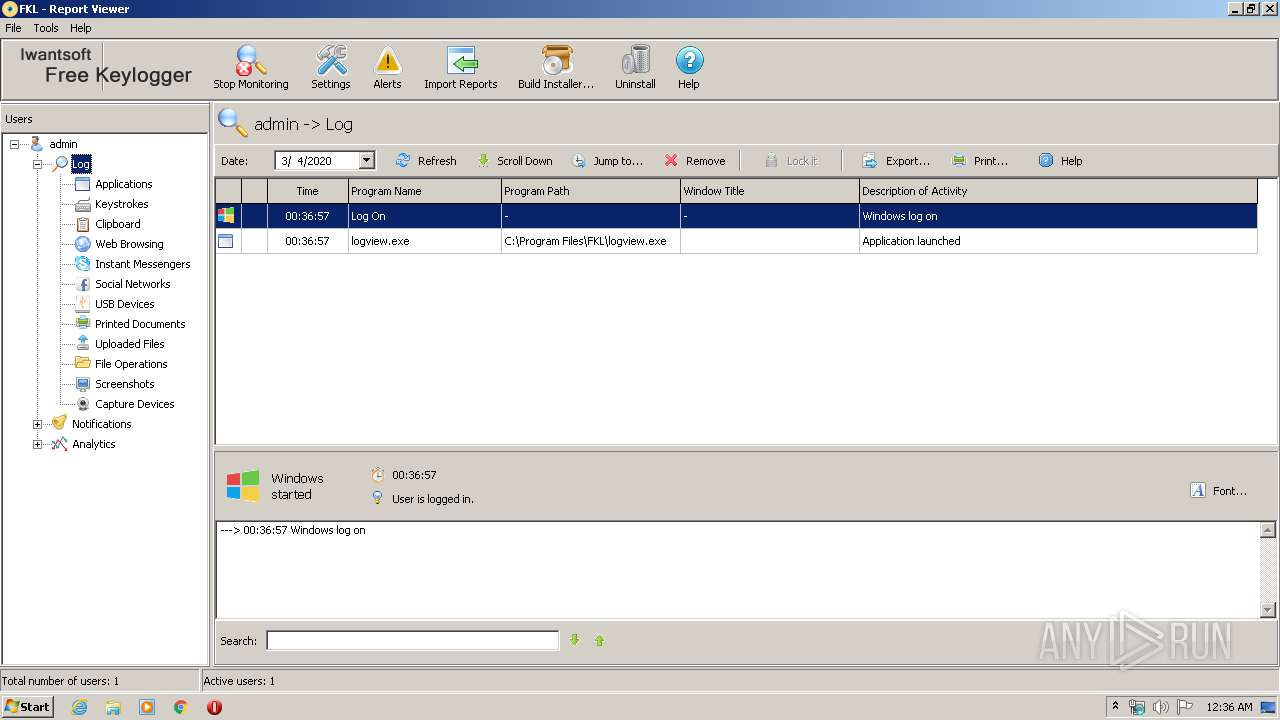The width and height of the screenshot is (1280, 720).
Task: Open media player taskbar icon
Action: click(147, 706)
